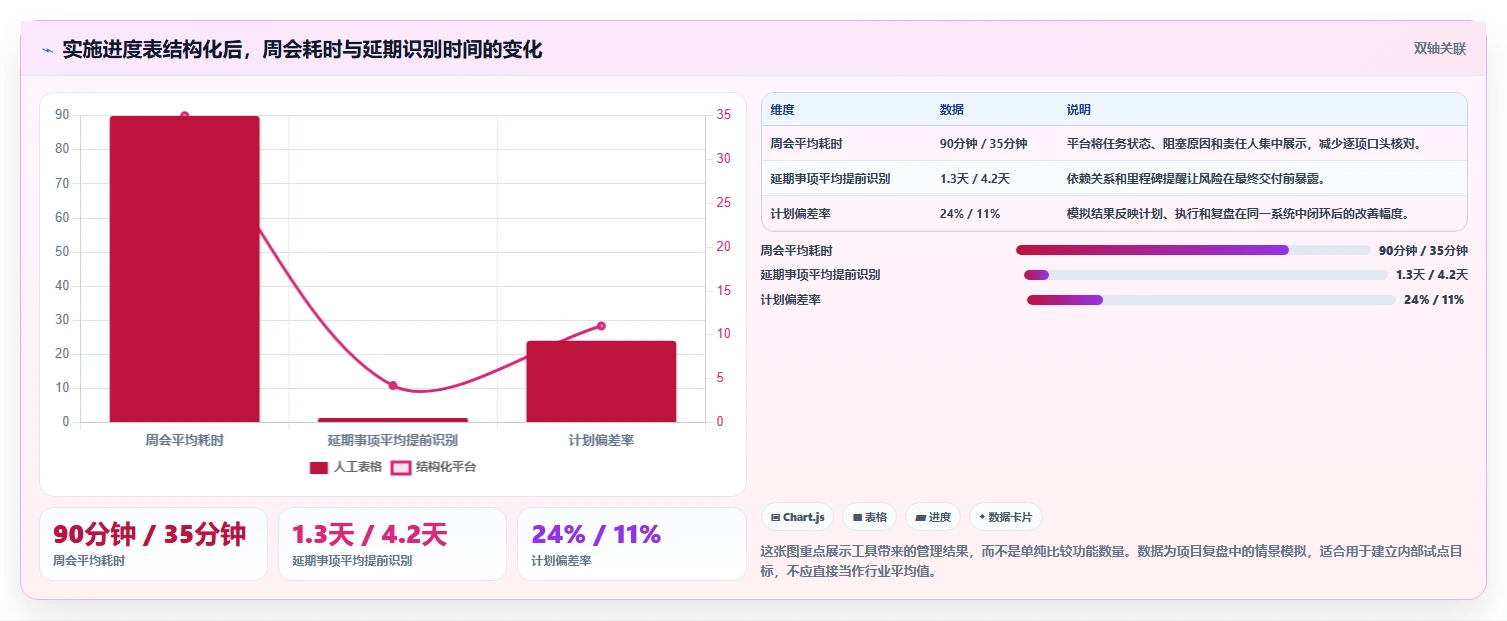
Task: Click the 计划偏差率 x-axis label
Action: [601, 440]
